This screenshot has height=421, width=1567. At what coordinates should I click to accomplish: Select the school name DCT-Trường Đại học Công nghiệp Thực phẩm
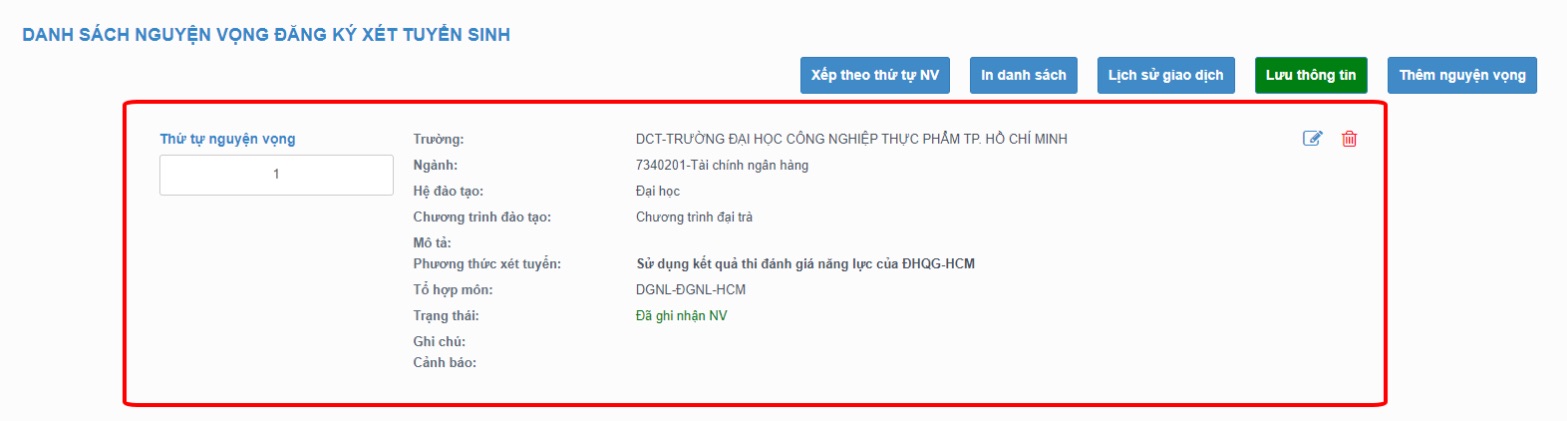[x=851, y=139]
